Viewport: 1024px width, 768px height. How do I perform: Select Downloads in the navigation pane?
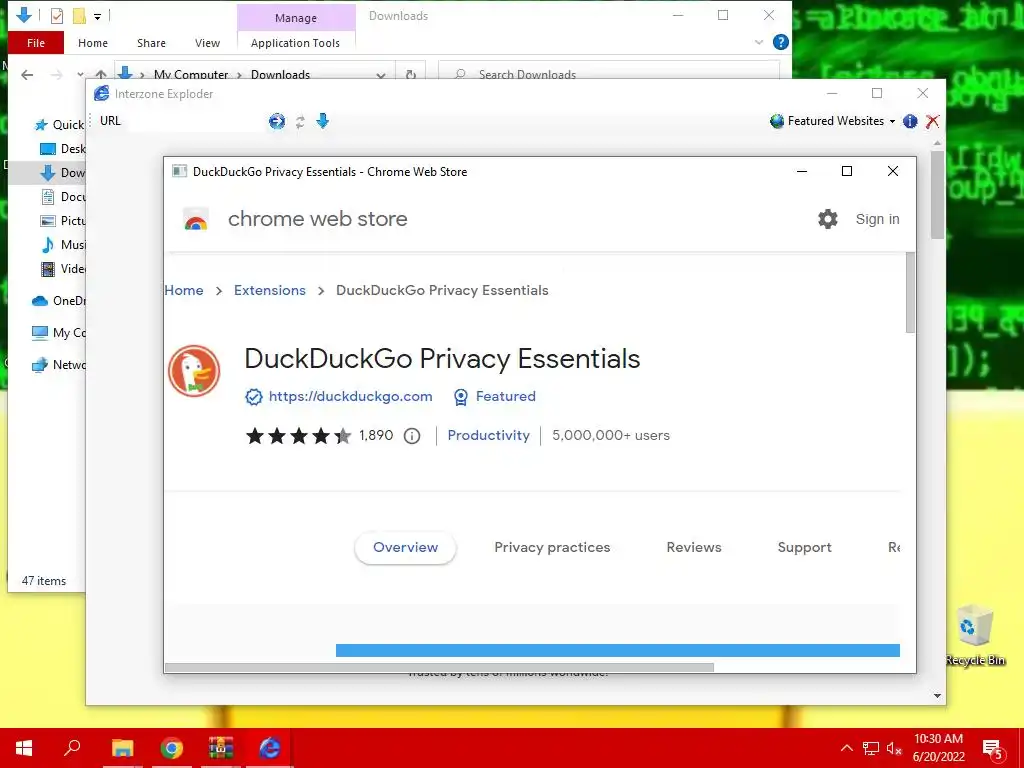(x=63, y=173)
